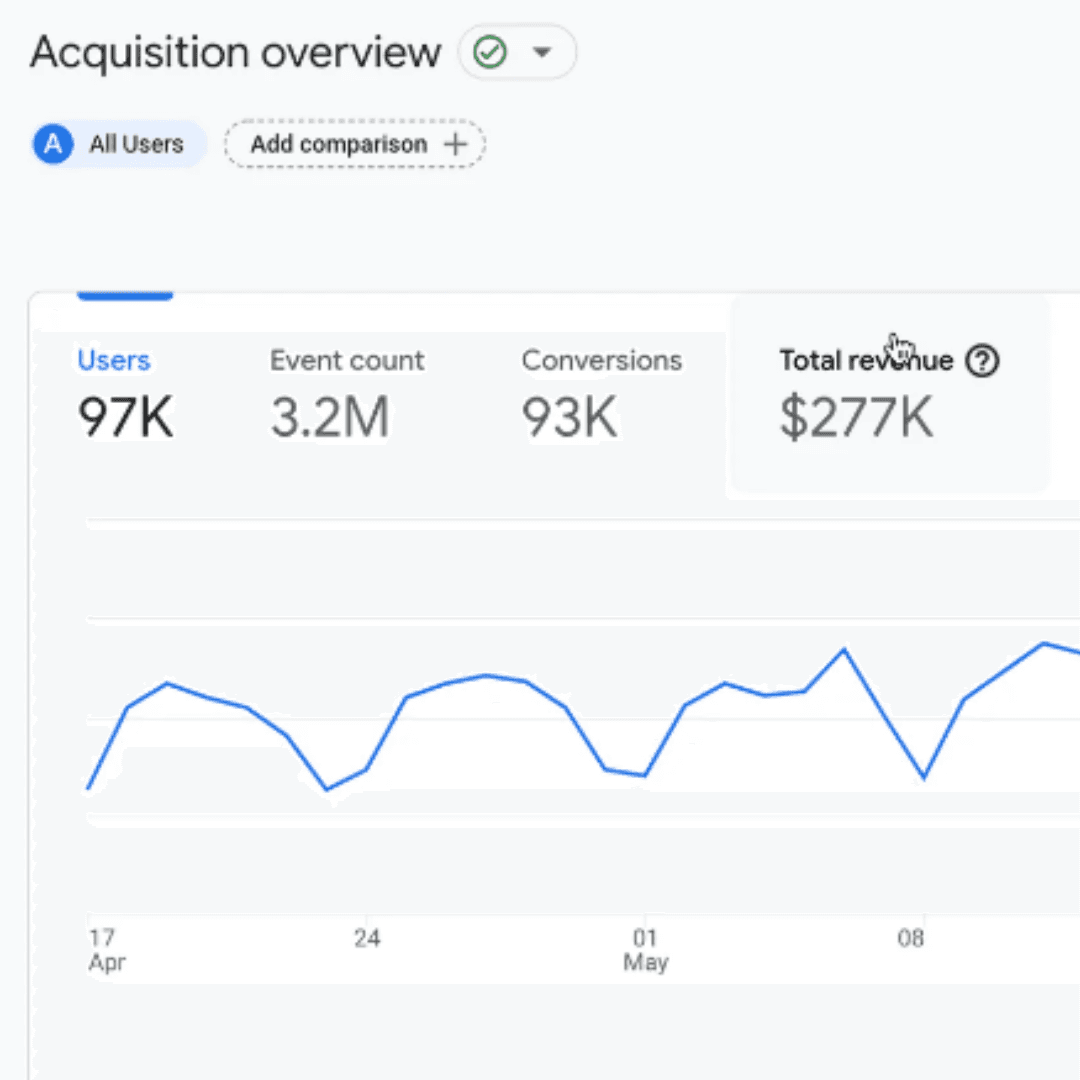This screenshot has width=1080, height=1080.
Task: Click the help icon next to Total revenue
Action: (982, 360)
